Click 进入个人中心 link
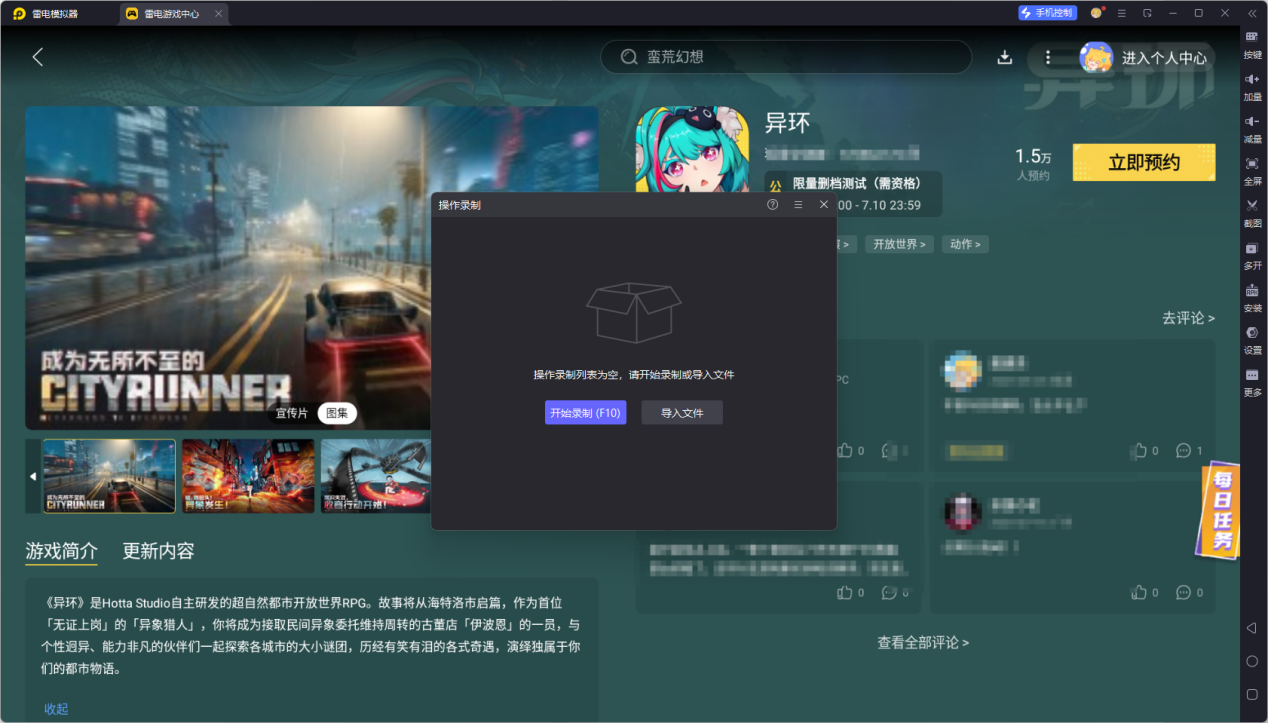 pos(1164,58)
